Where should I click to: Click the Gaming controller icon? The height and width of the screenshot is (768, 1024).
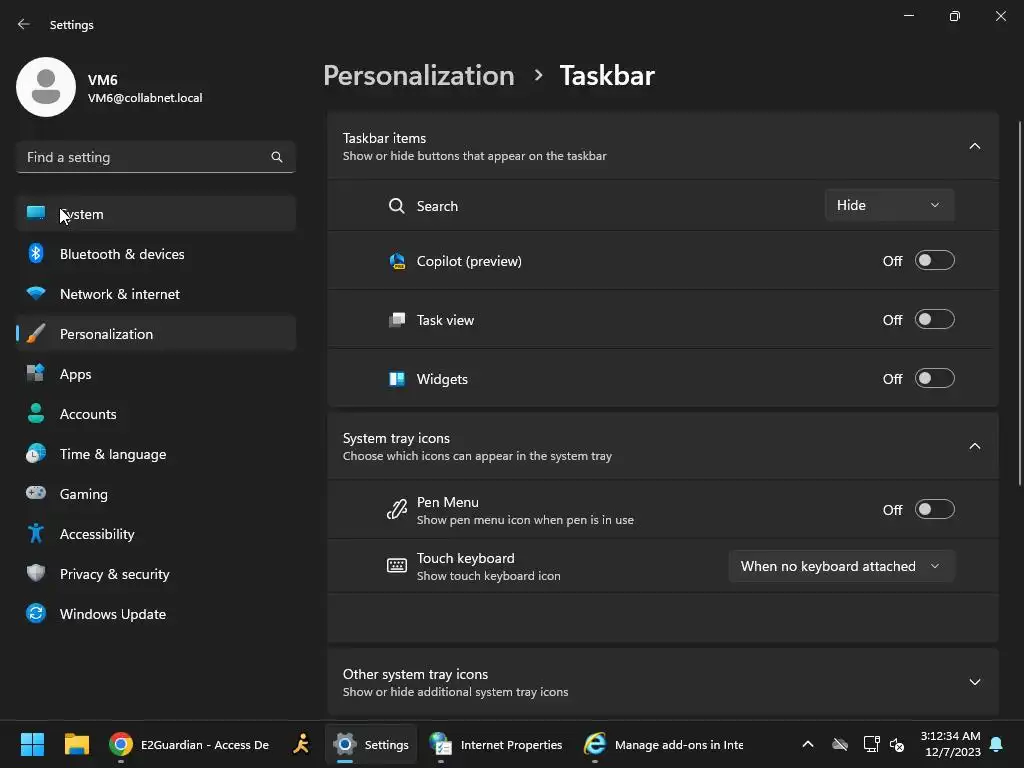36,494
